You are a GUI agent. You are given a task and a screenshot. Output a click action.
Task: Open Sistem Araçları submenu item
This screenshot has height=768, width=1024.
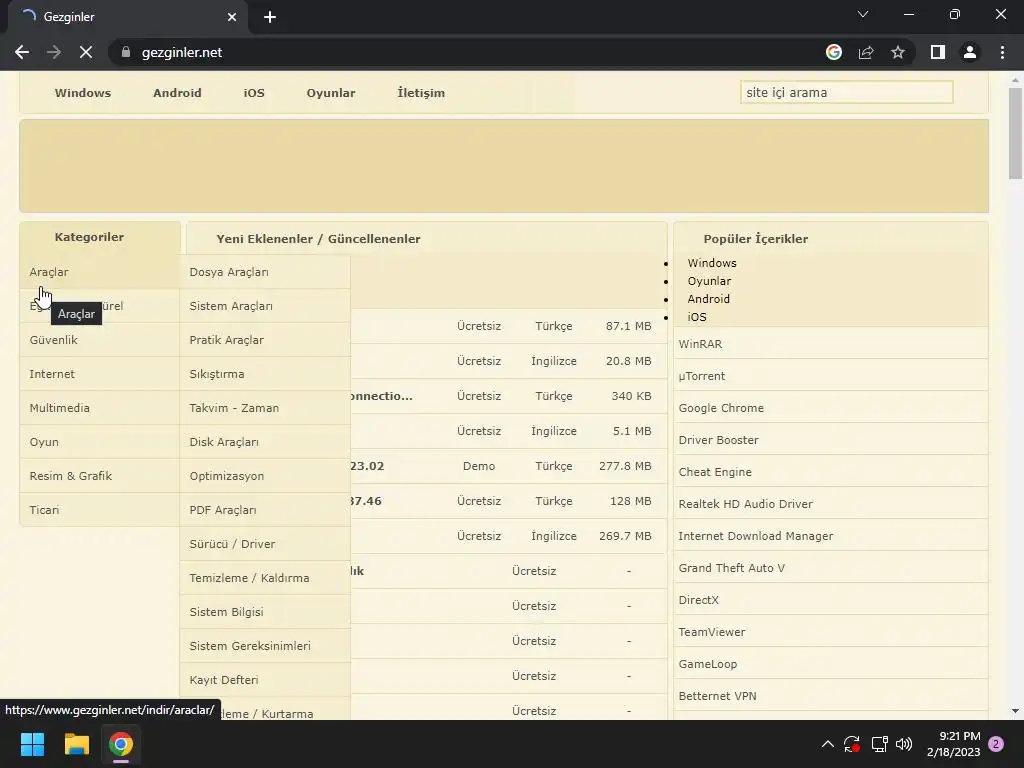point(265,306)
